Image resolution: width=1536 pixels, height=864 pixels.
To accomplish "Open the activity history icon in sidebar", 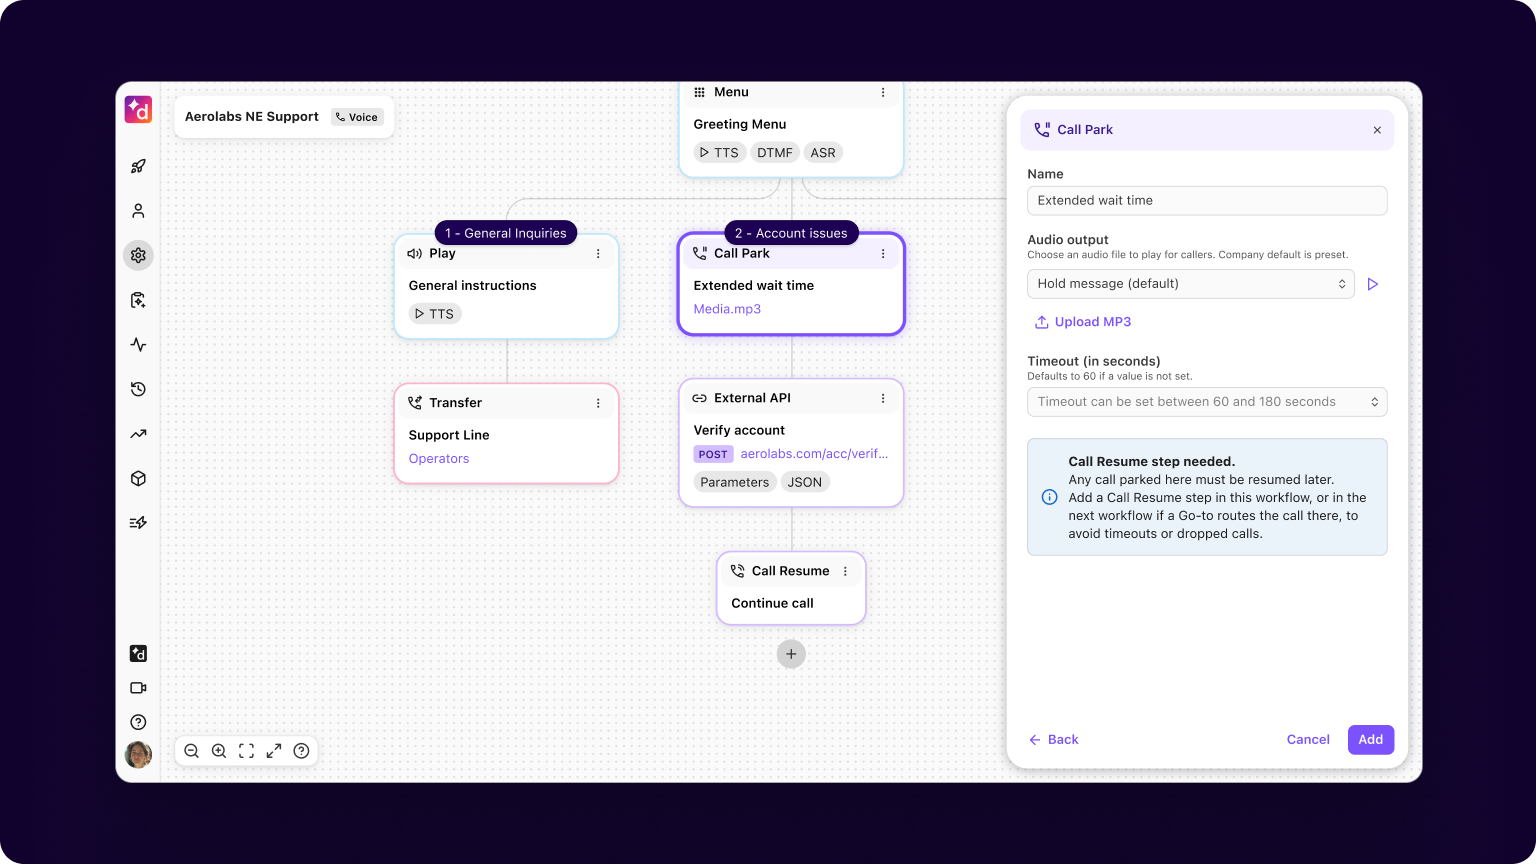I will tap(138, 389).
